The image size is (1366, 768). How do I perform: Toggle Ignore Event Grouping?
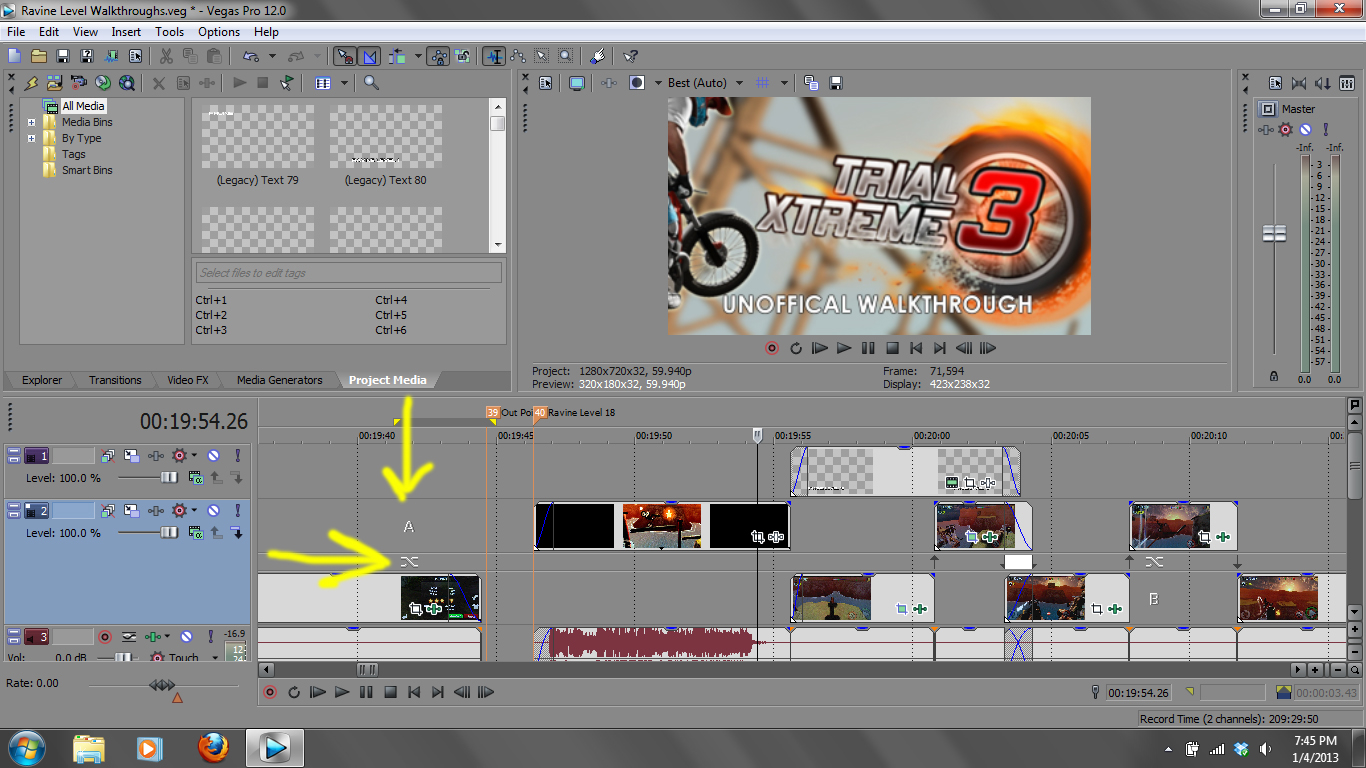(x=462, y=56)
